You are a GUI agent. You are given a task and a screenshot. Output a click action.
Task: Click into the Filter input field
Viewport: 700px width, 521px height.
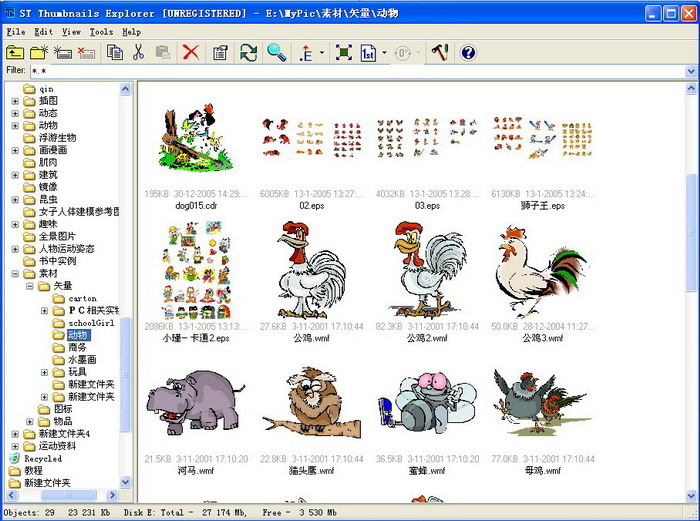357,71
